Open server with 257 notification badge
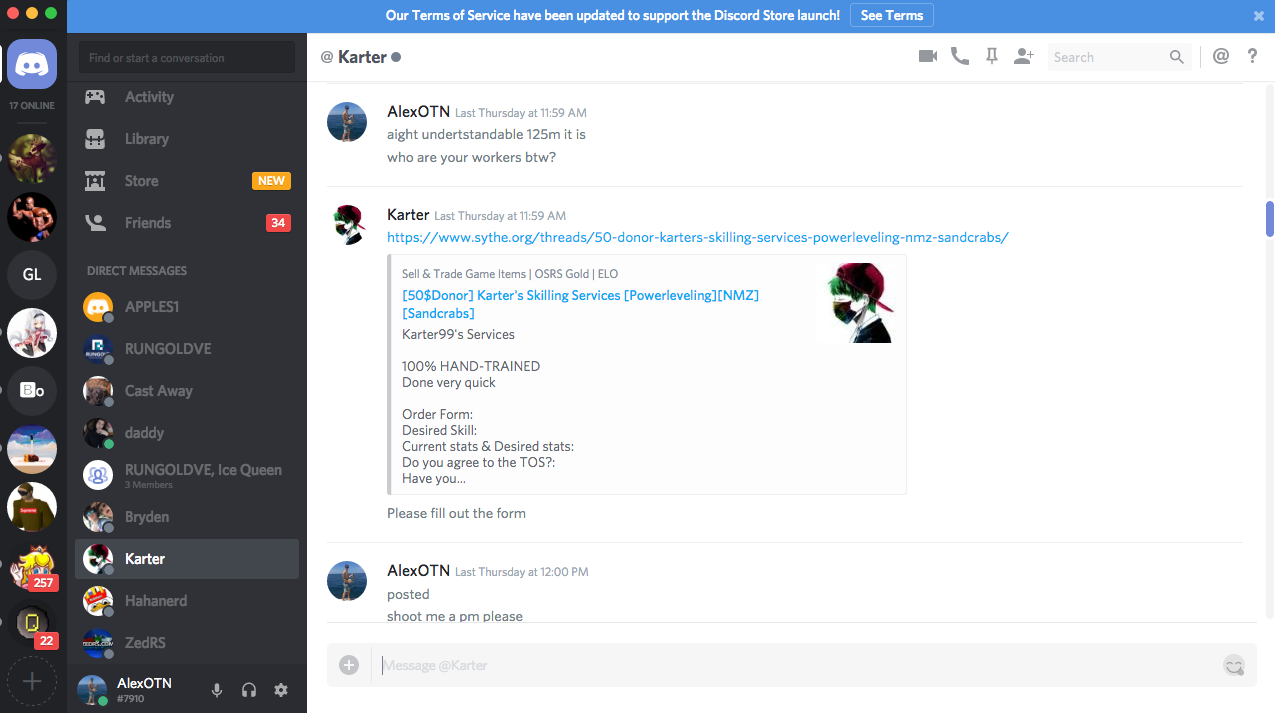The width and height of the screenshot is (1275, 713). click(32, 566)
